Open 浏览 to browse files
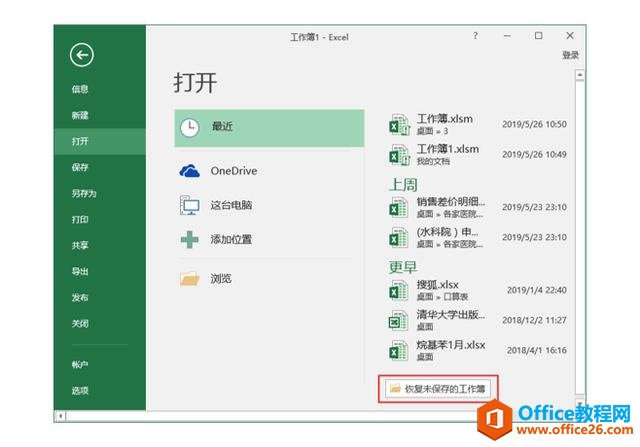 point(221,279)
